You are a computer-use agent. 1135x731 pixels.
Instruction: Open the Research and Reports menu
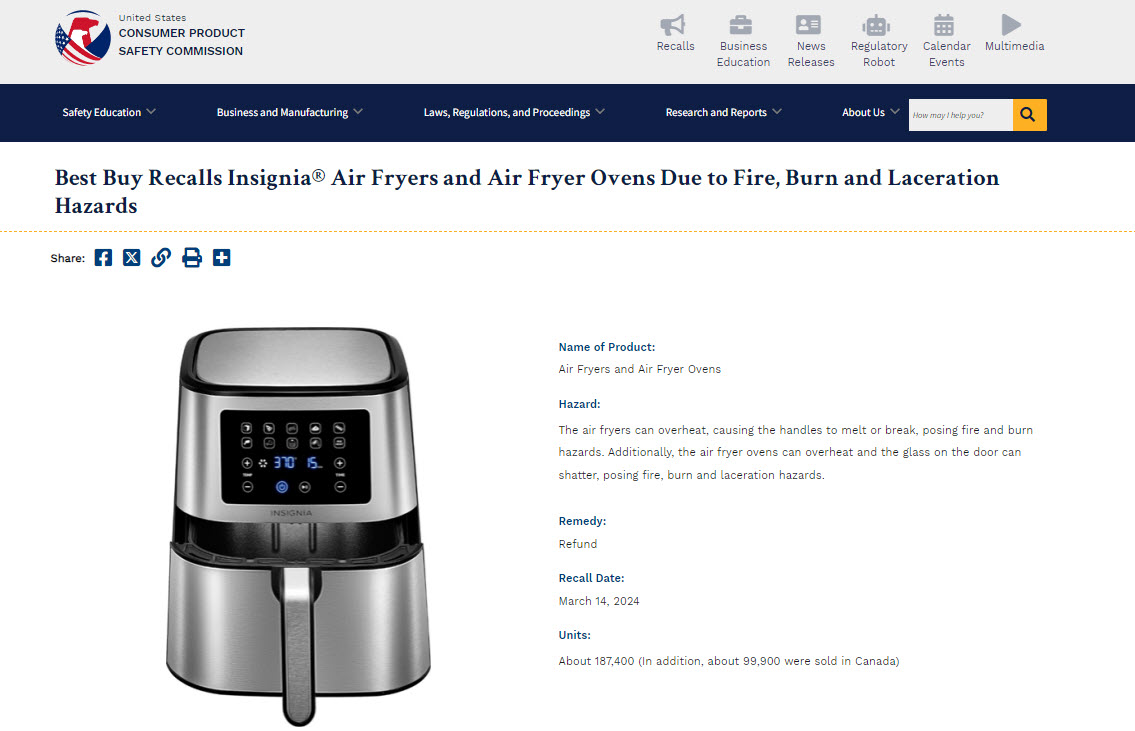(x=724, y=112)
